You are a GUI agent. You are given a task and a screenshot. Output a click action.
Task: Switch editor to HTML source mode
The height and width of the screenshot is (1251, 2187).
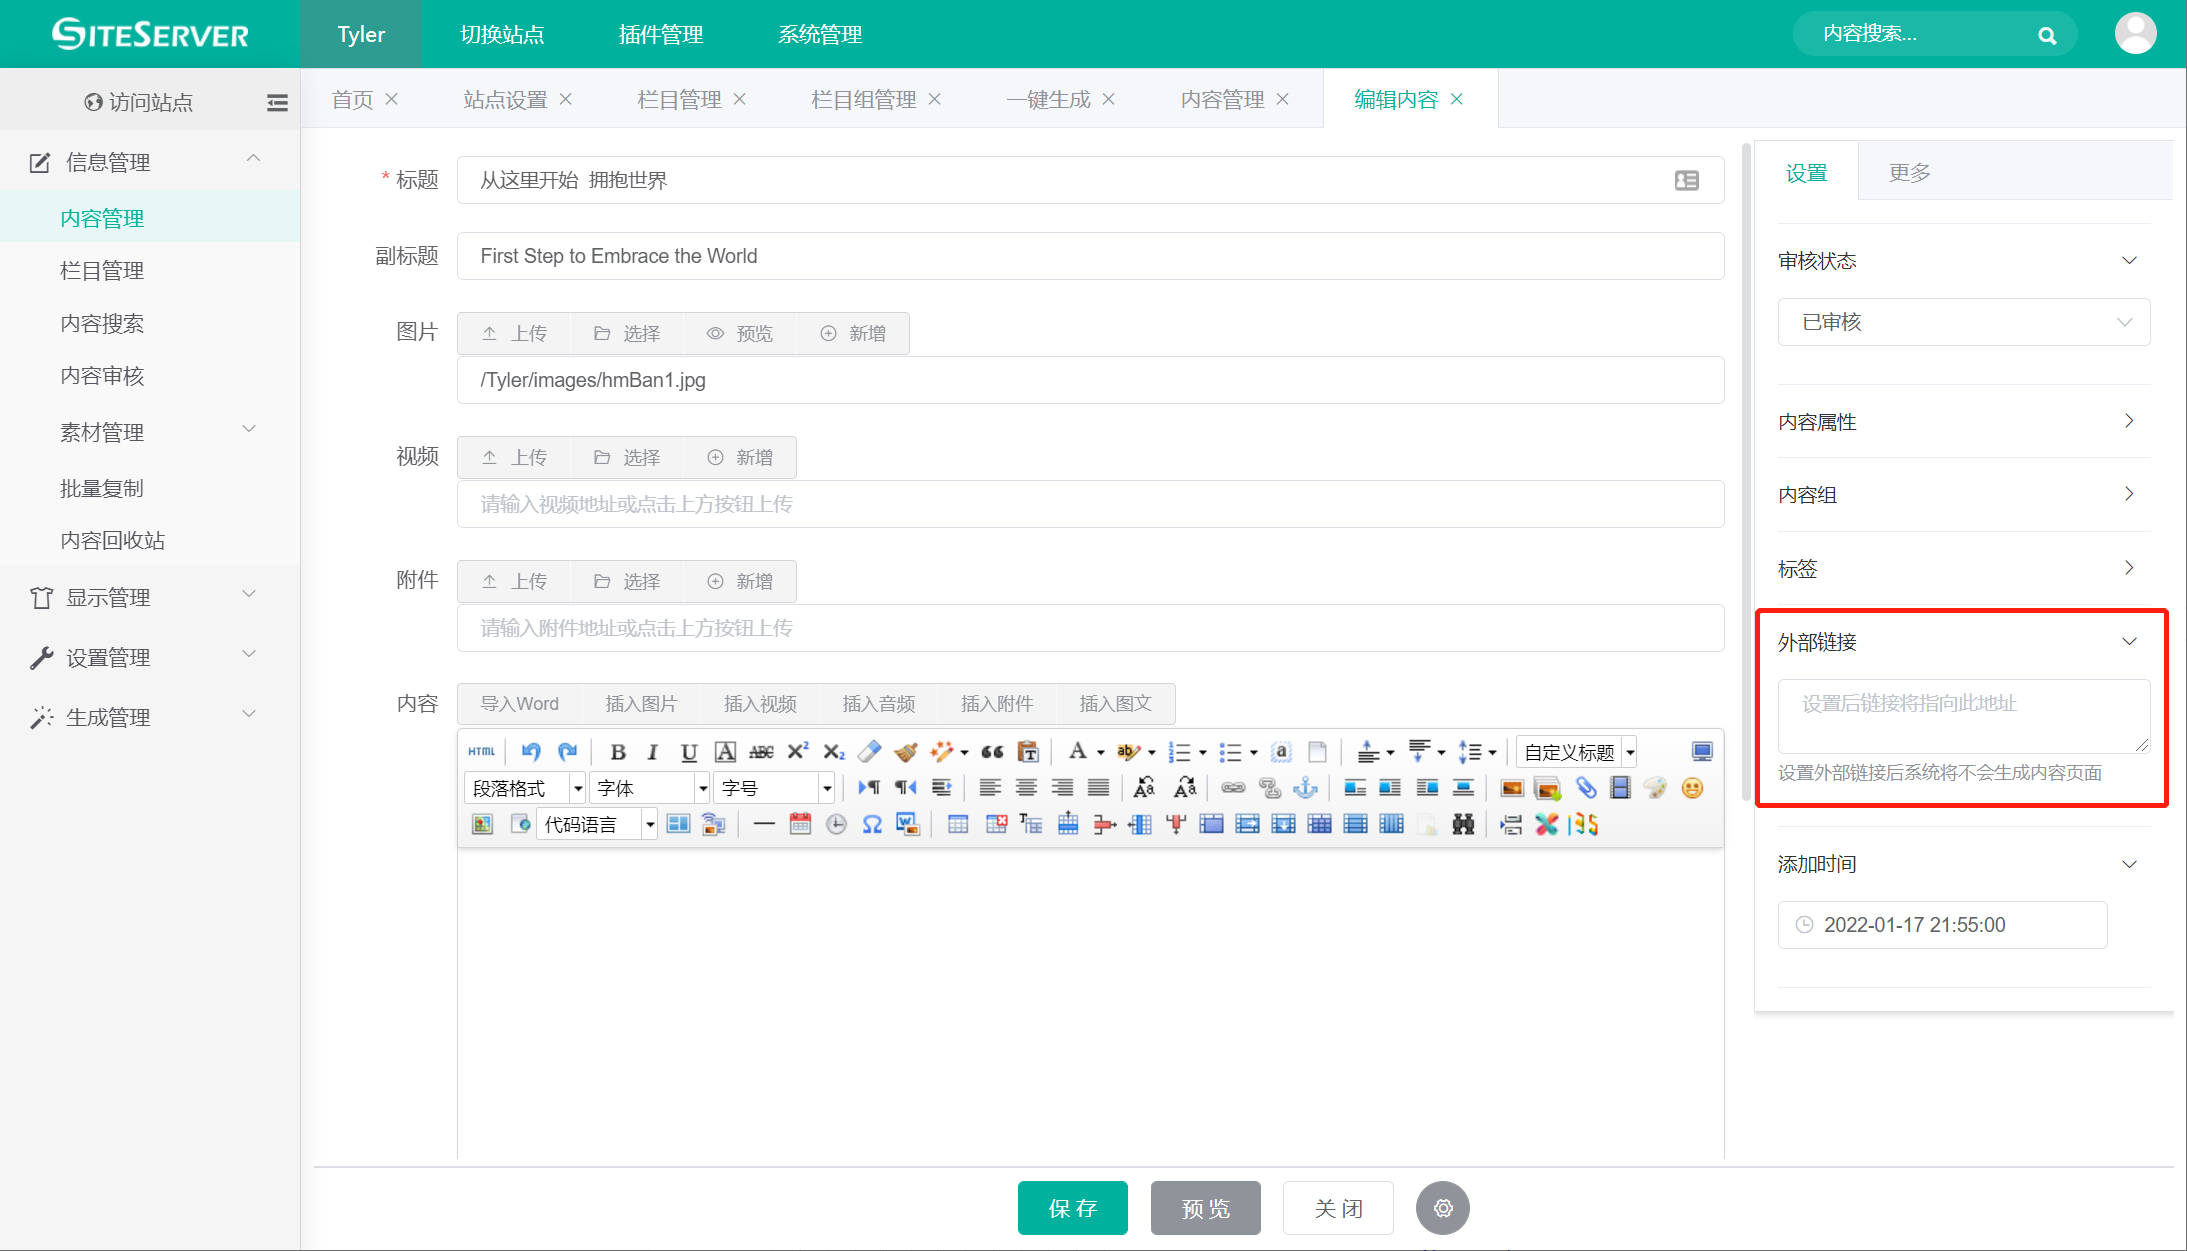tap(482, 752)
